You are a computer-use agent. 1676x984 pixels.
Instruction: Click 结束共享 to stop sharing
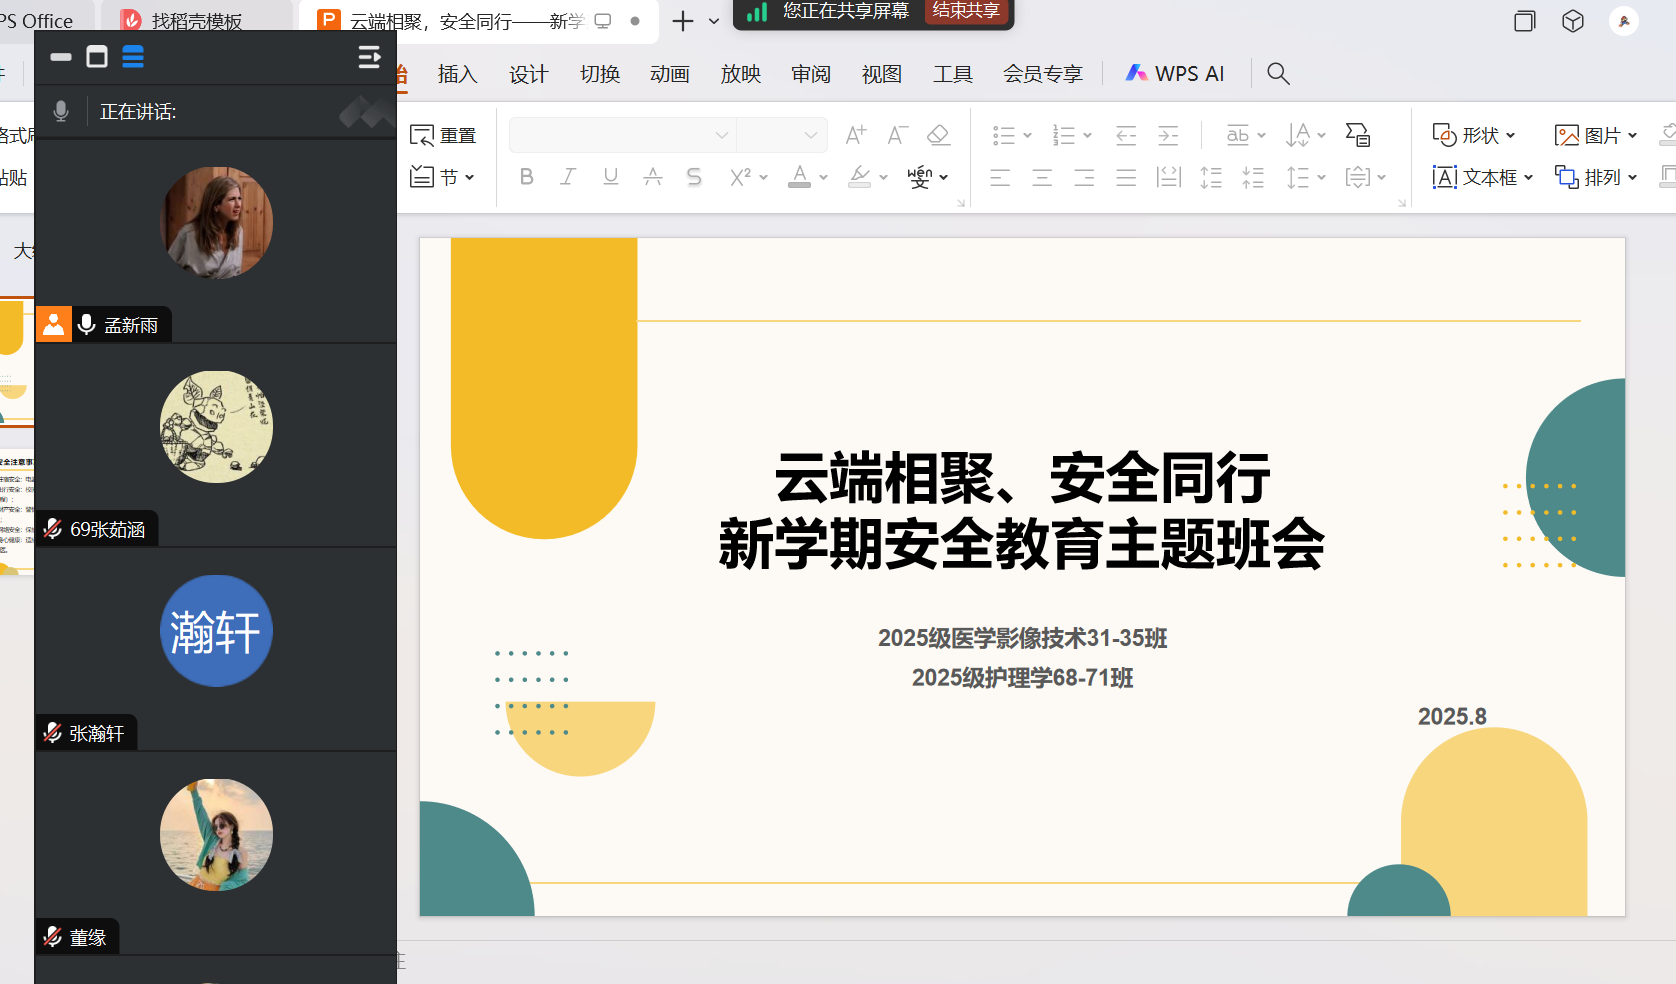coord(966,11)
